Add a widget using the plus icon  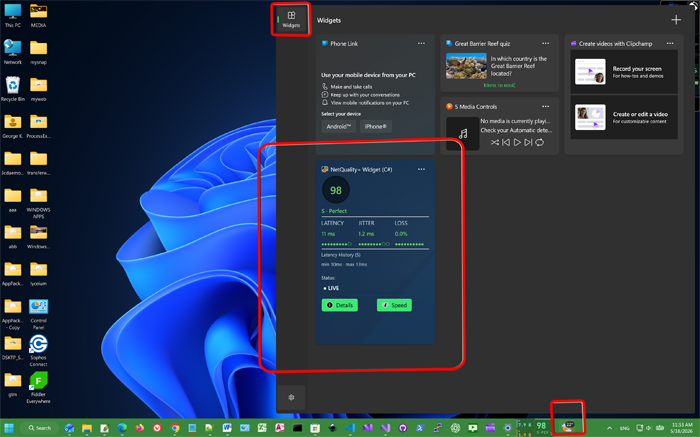[x=676, y=20]
